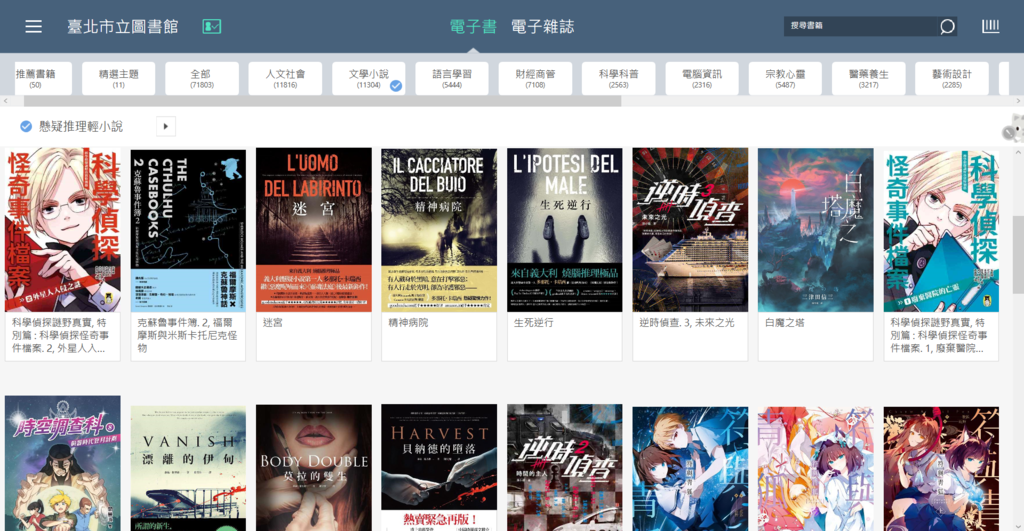
Task: Expand subcategories with the arrow button
Action: [x=166, y=126]
